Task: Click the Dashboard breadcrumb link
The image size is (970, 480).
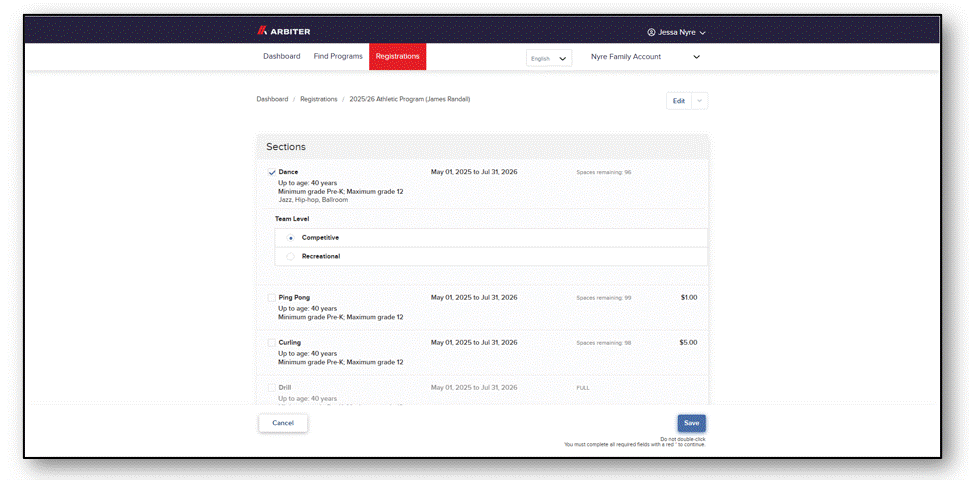Action: 272,99
